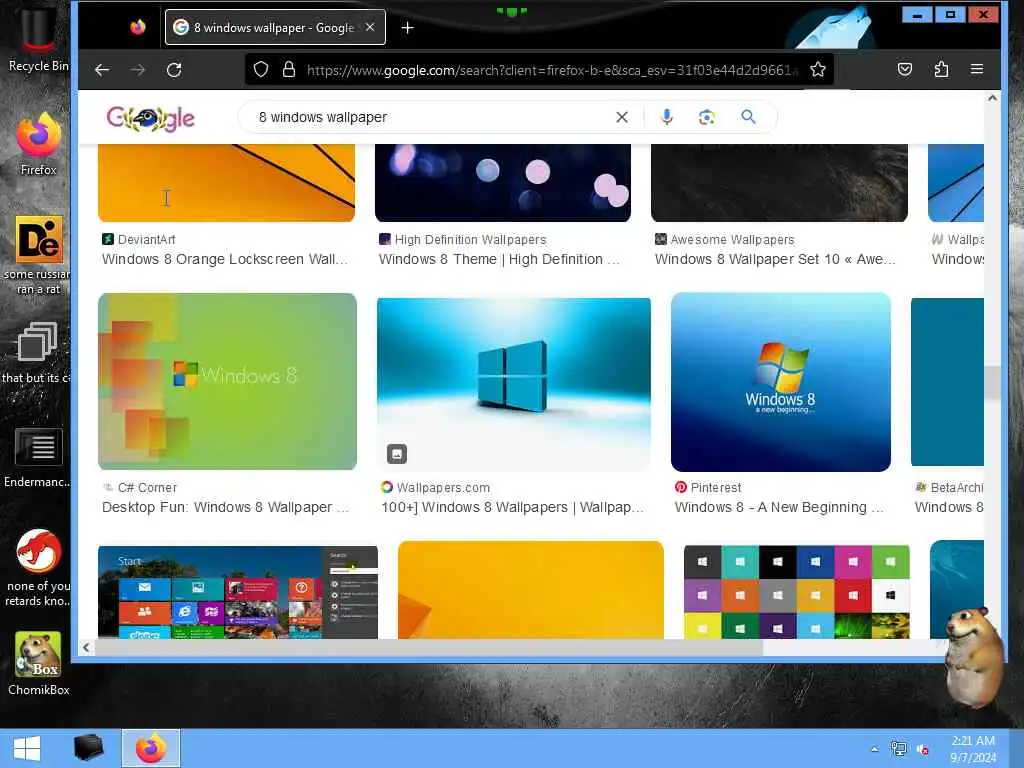
Task: Show hidden system tray icons
Action: tap(874, 750)
